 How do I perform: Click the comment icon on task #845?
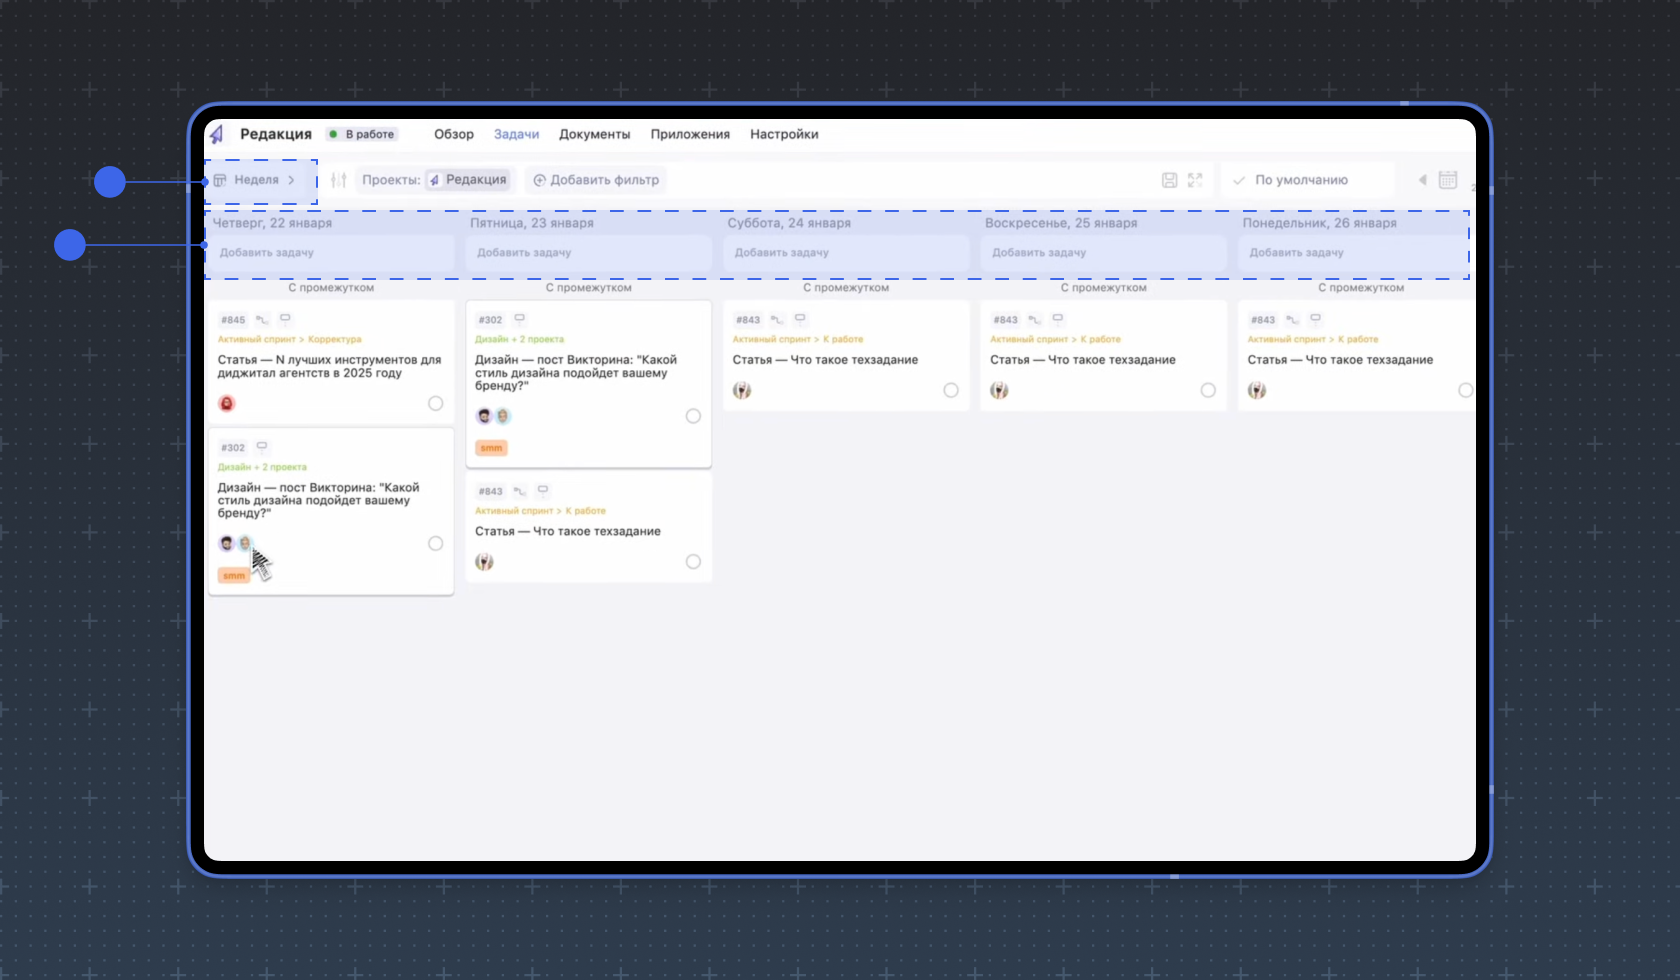285,319
